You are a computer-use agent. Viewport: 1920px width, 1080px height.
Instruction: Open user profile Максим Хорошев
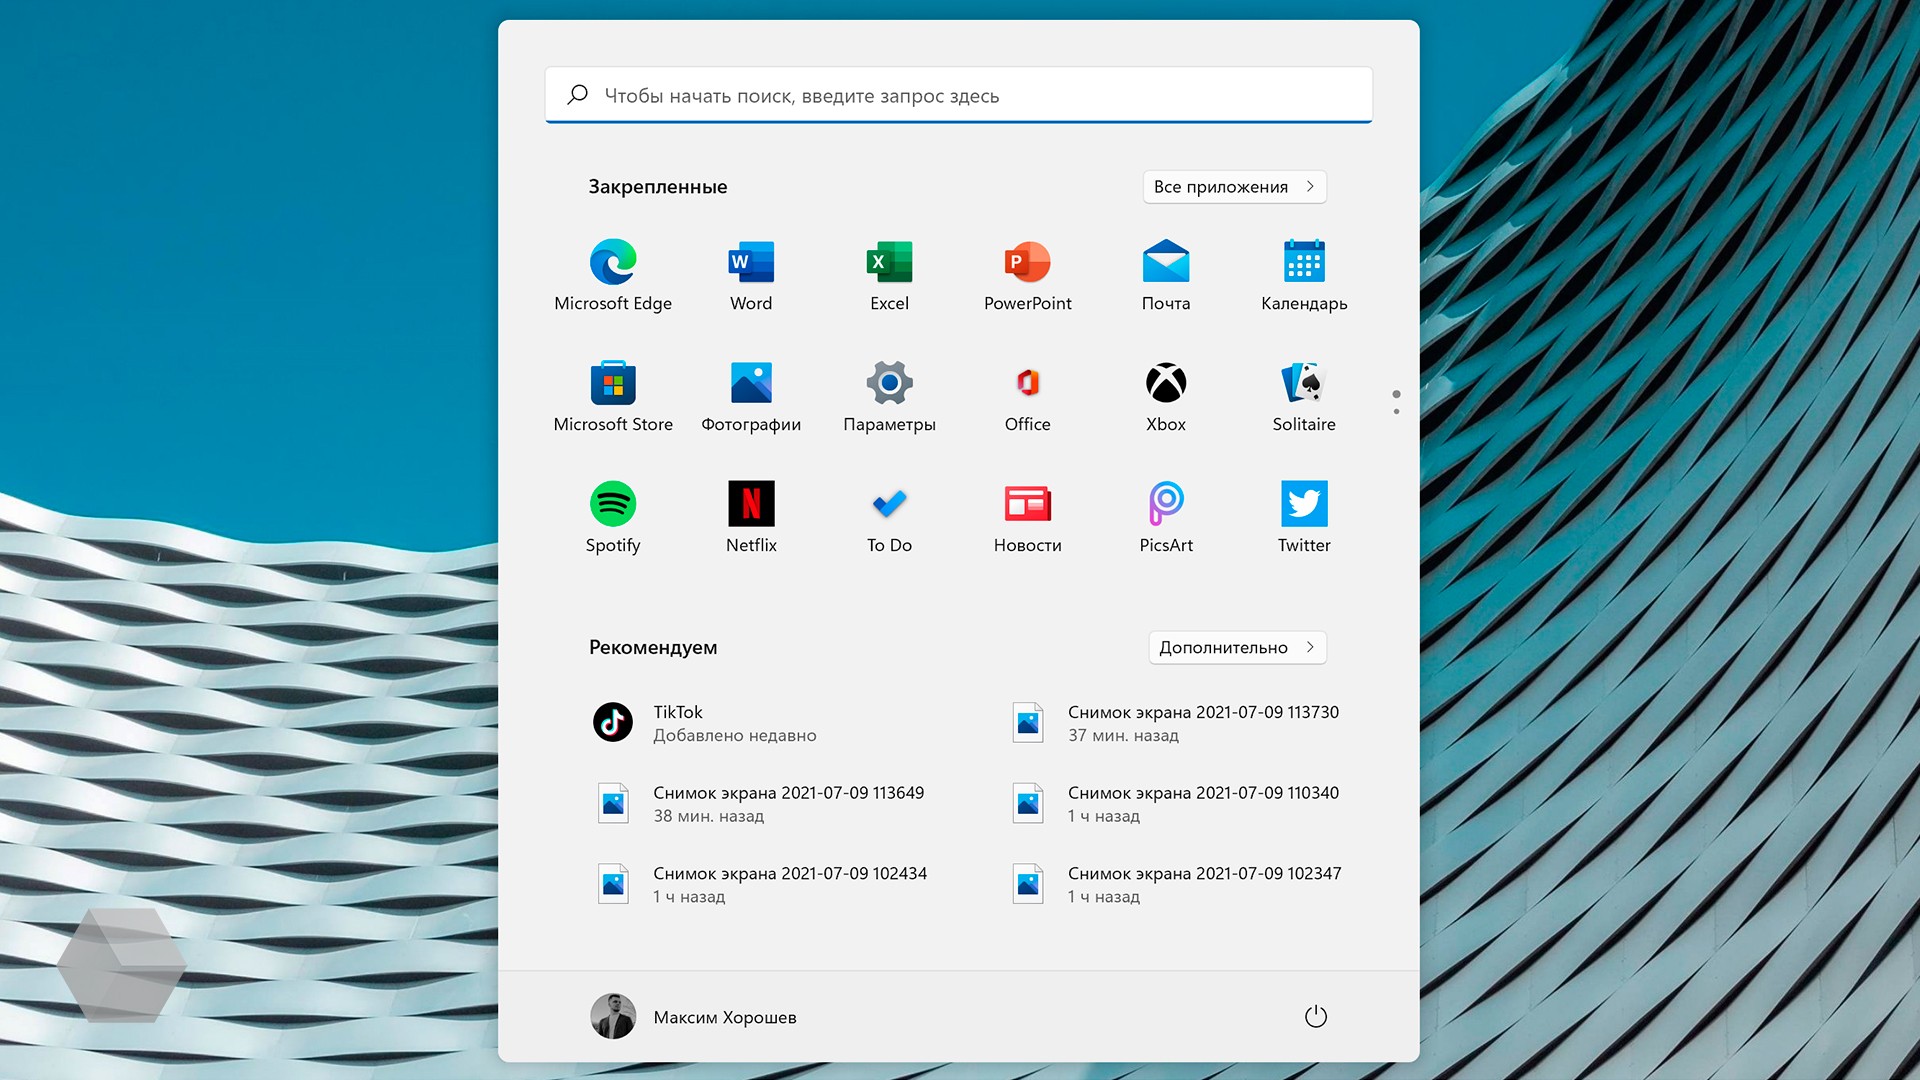(x=693, y=1017)
